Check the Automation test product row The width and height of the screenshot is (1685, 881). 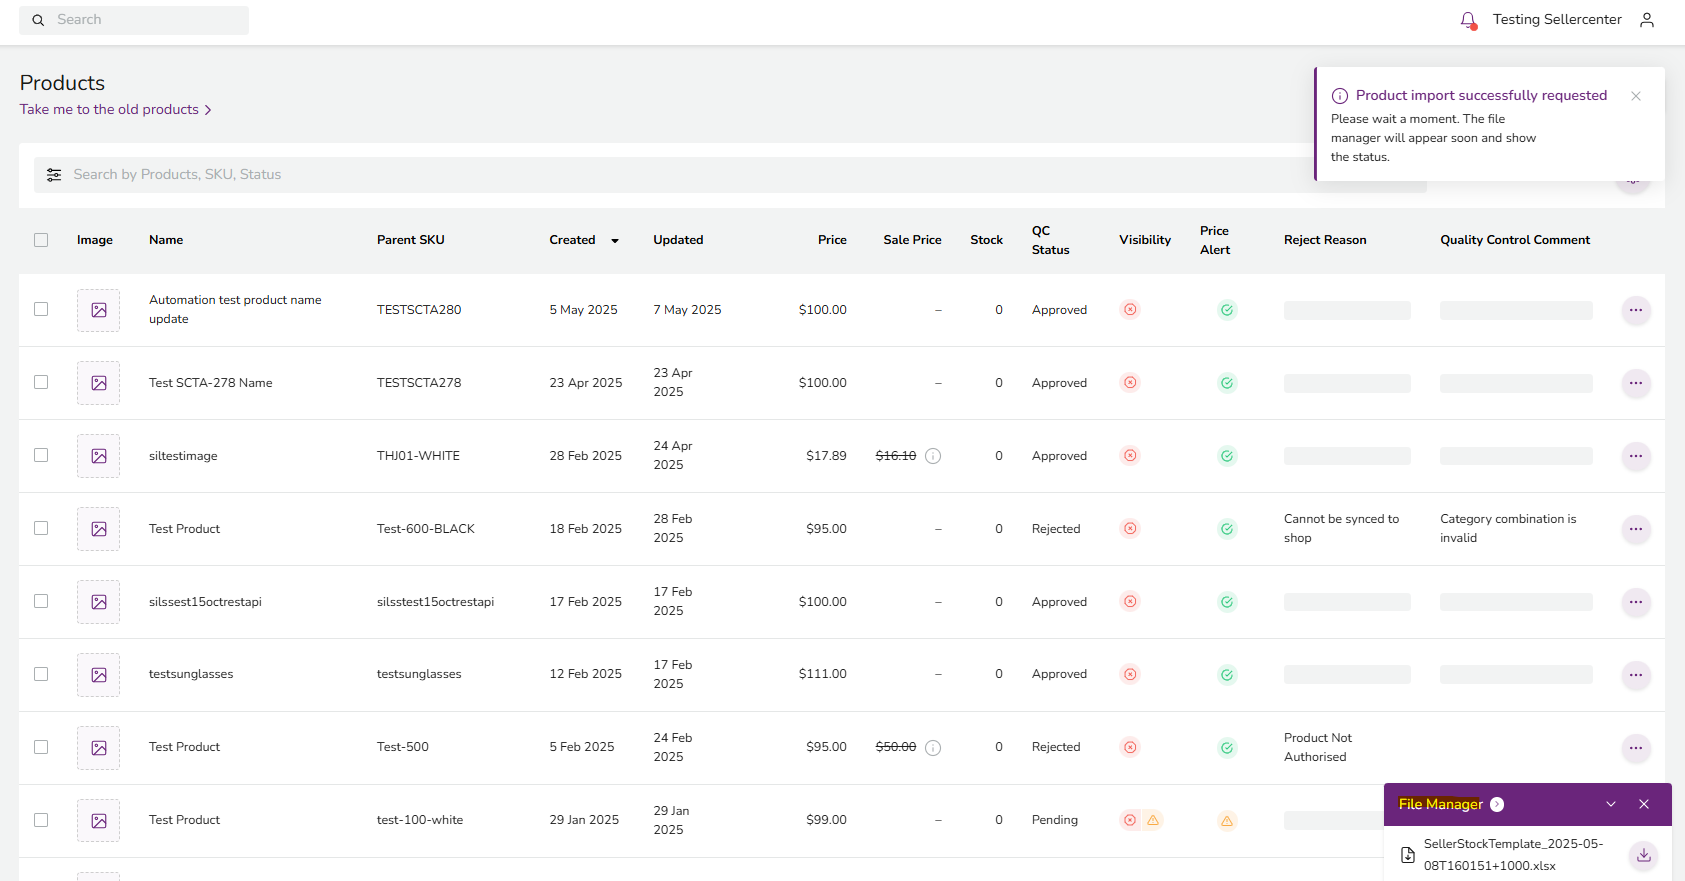point(41,309)
